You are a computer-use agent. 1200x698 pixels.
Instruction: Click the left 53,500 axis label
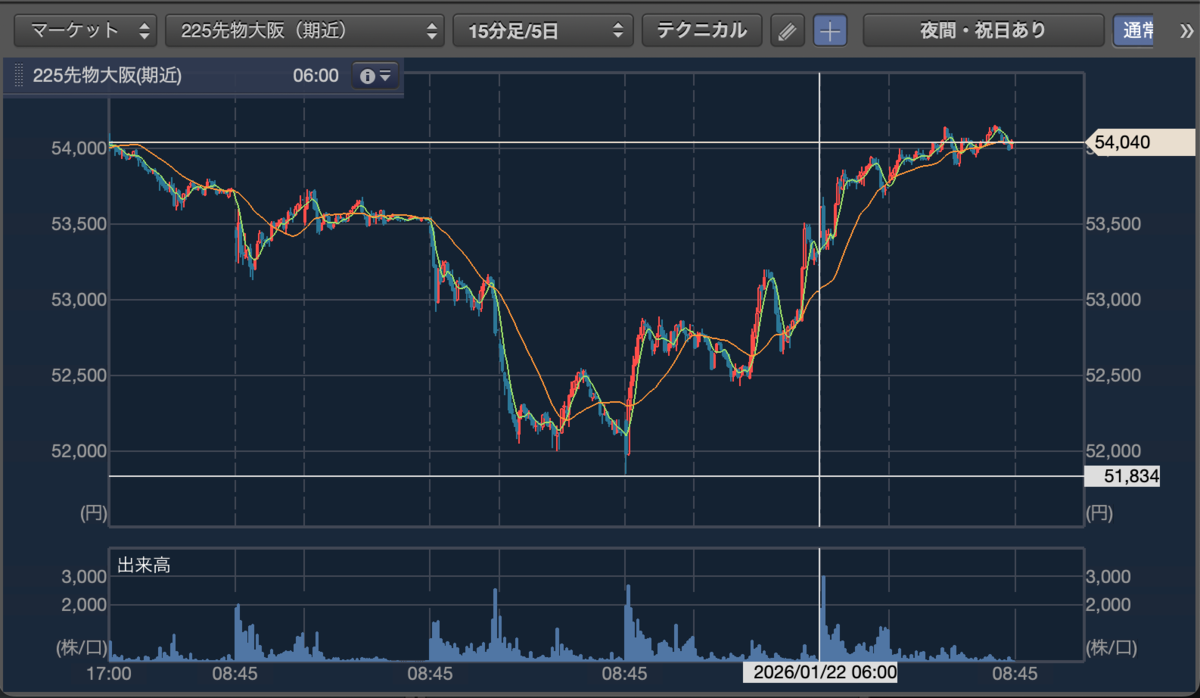pyautogui.click(x=77, y=224)
